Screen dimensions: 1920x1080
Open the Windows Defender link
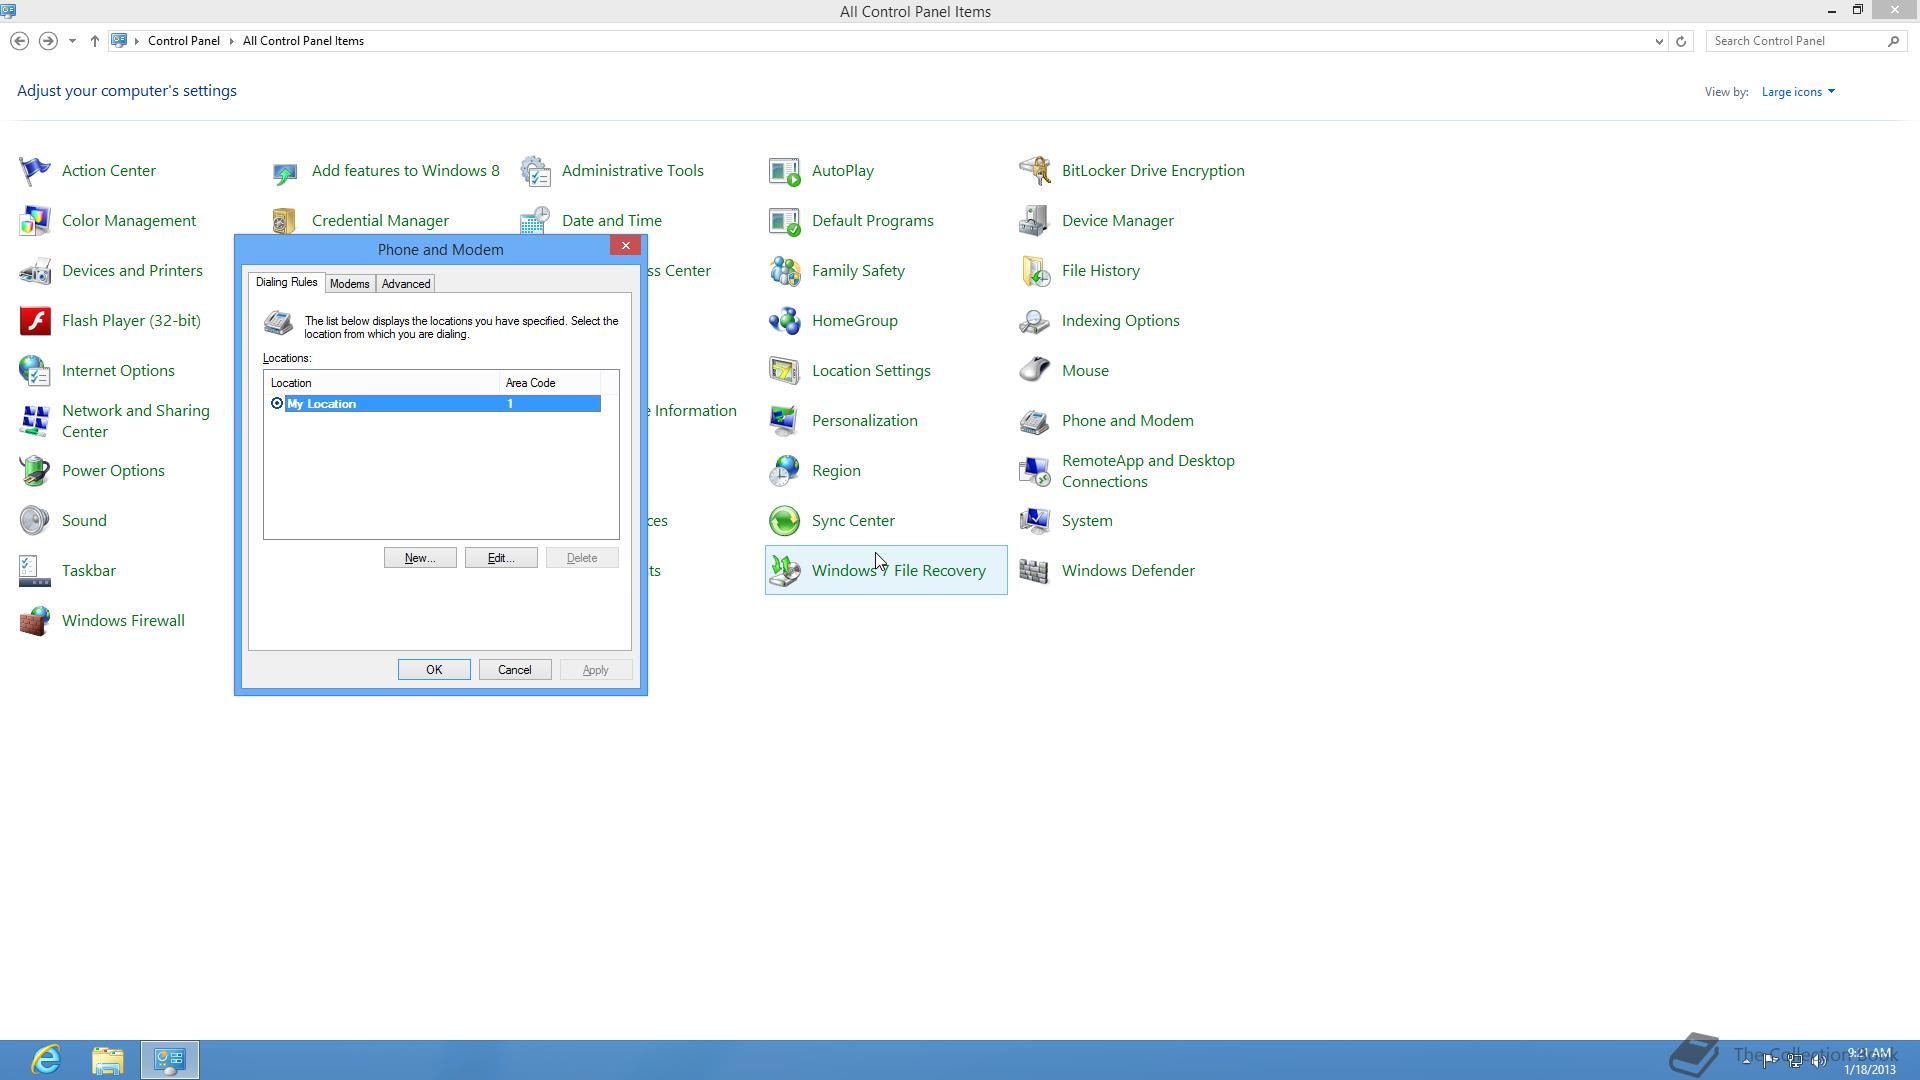(1128, 571)
